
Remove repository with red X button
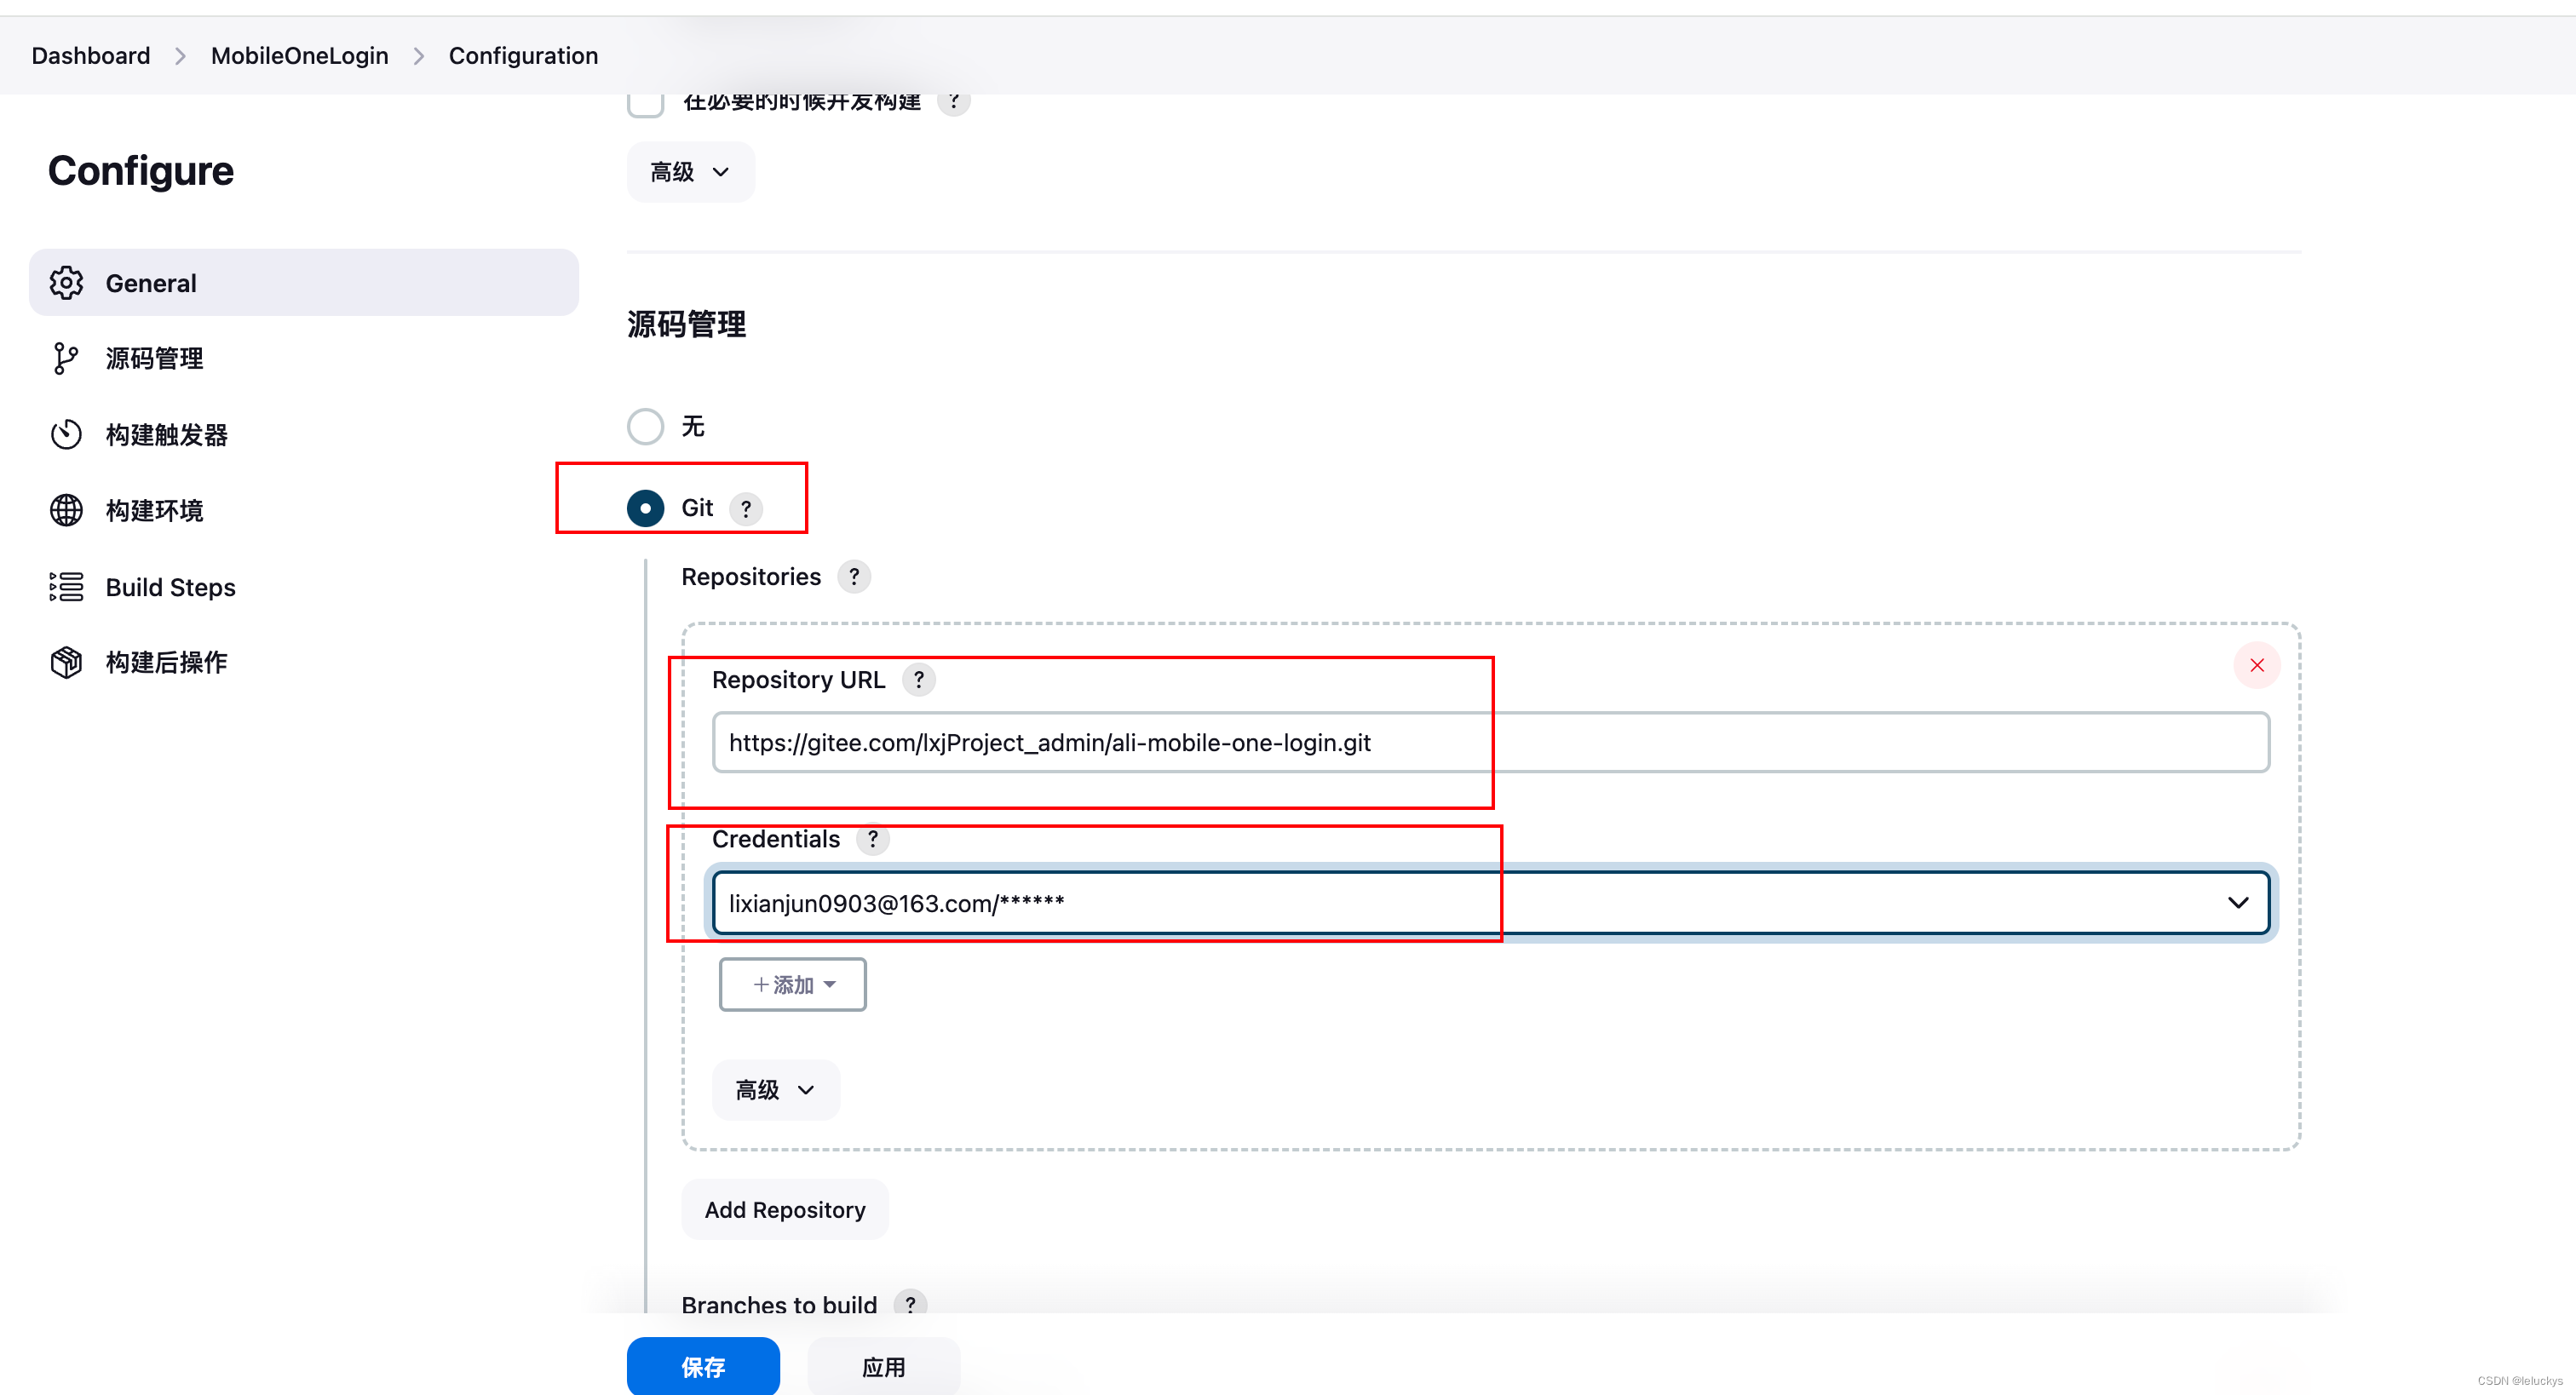(x=2256, y=665)
